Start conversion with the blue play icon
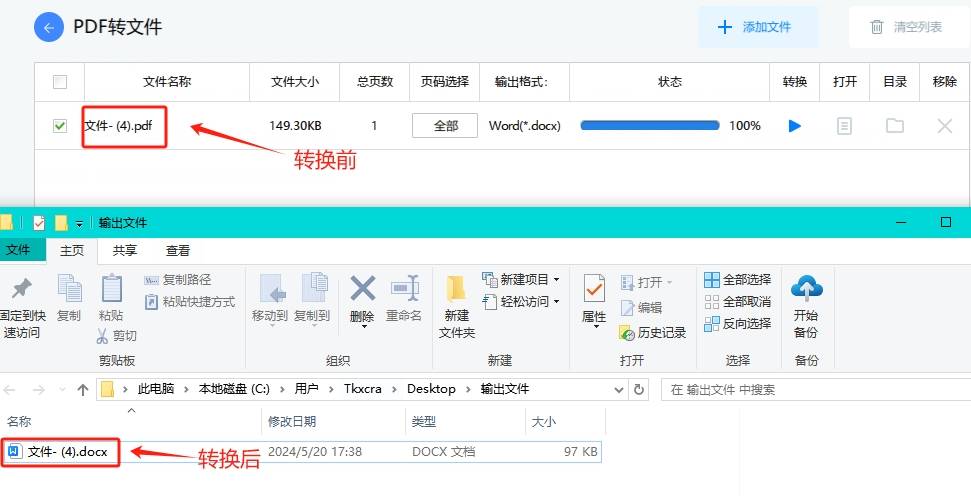The height and width of the screenshot is (496, 971). pyautogui.click(x=795, y=126)
